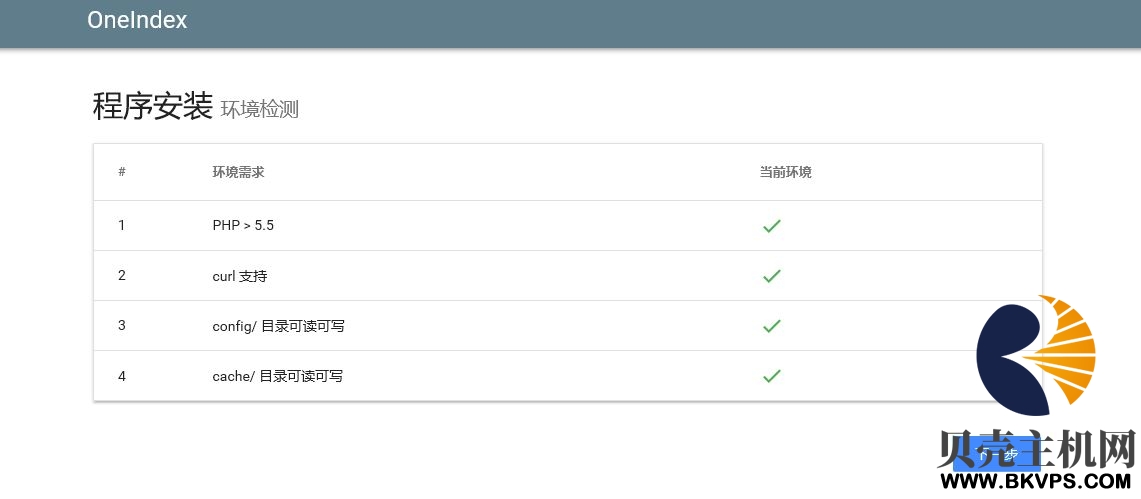This screenshot has width=1141, height=499.
Task: Click row number 1 in the table
Action: click(122, 225)
